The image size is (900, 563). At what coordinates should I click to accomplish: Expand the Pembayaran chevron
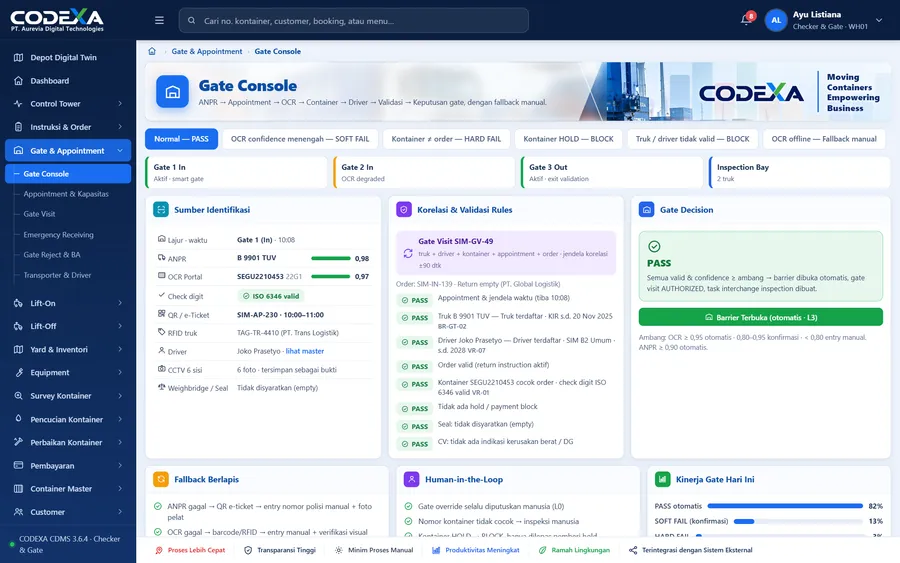[x=120, y=465]
